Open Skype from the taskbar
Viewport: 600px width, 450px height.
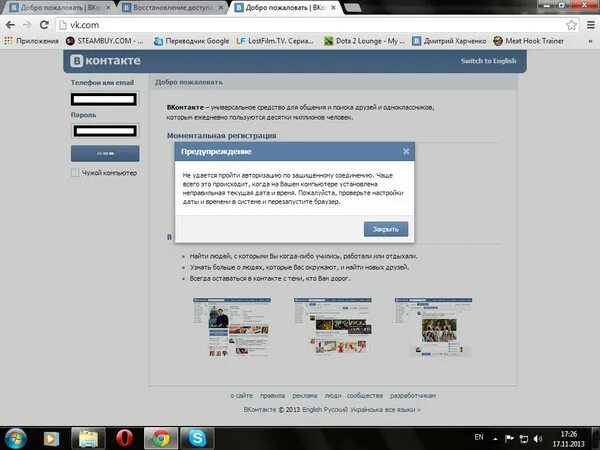[x=197, y=439]
